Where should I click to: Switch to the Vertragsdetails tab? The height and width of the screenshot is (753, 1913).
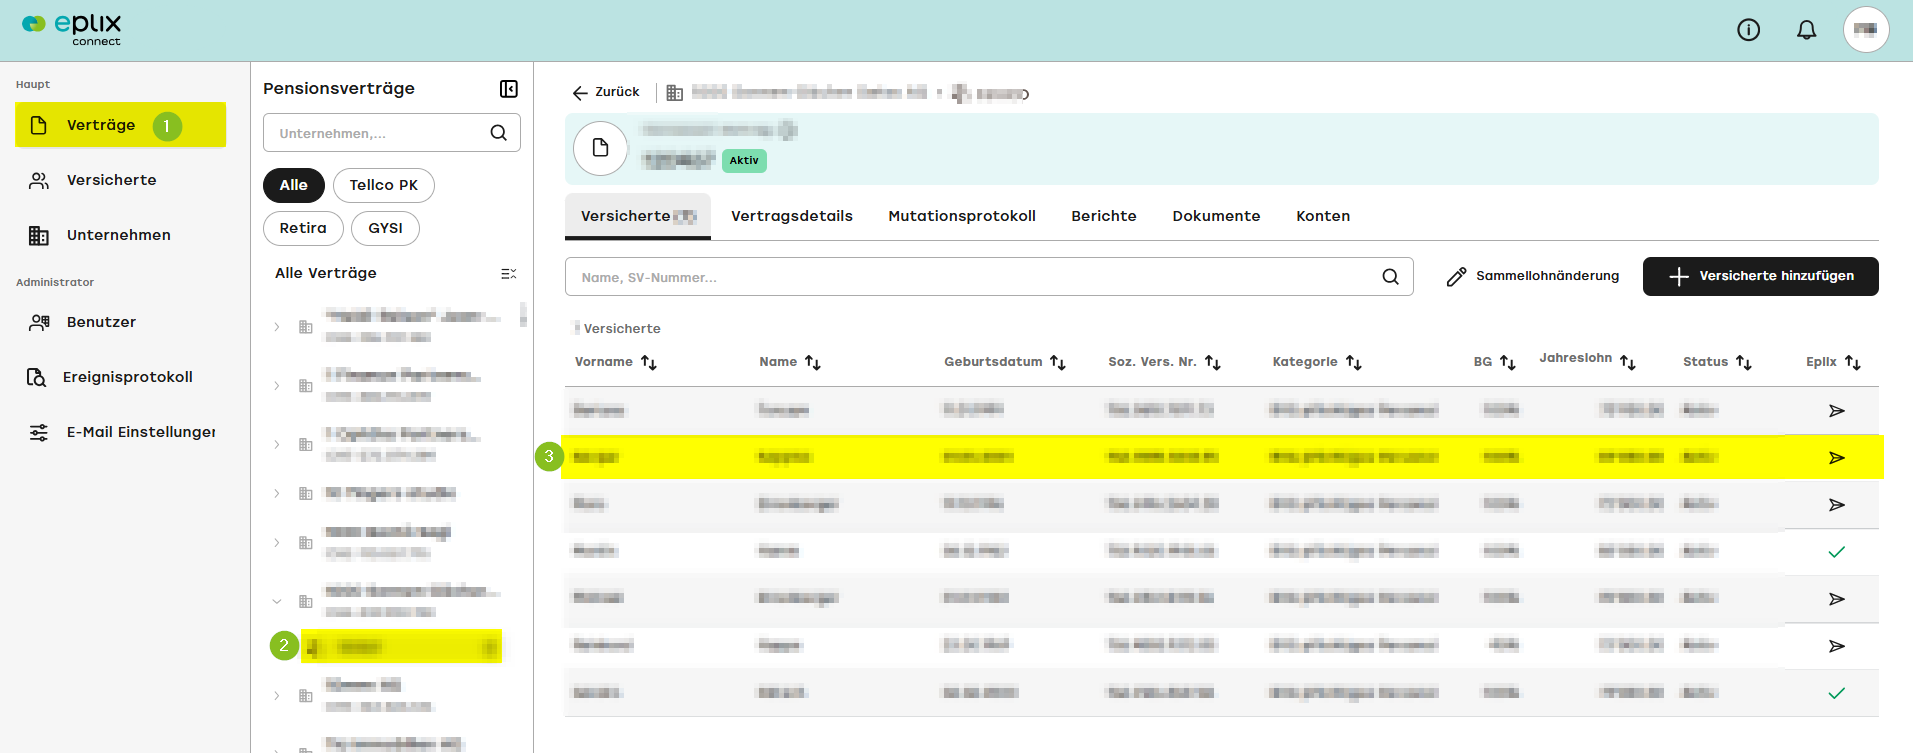792,216
